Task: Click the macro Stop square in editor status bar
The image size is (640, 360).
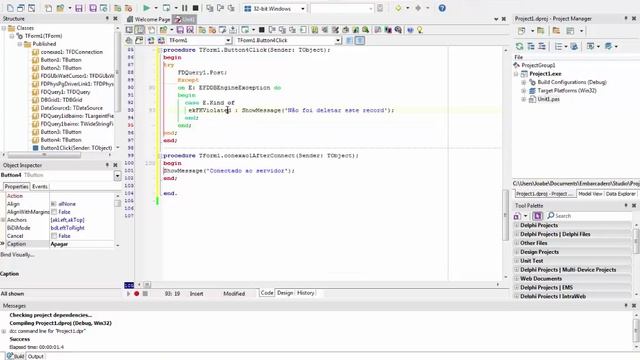Action: pos(145,293)
